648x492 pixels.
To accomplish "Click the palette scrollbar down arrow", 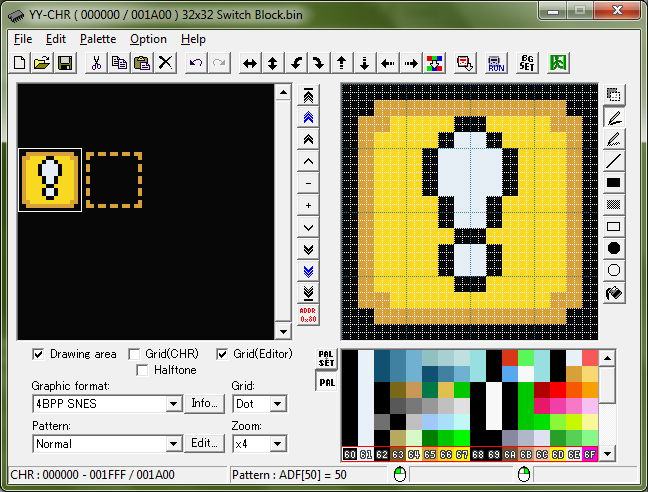I will coord(607,454).
